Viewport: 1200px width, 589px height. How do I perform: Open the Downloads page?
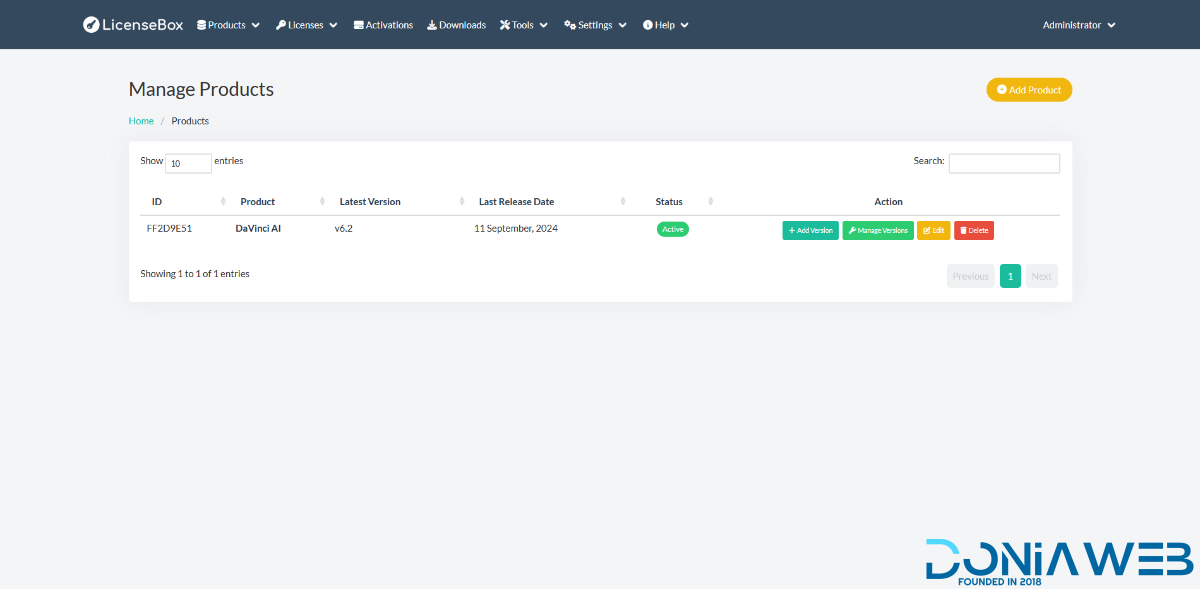coord(456,25)
